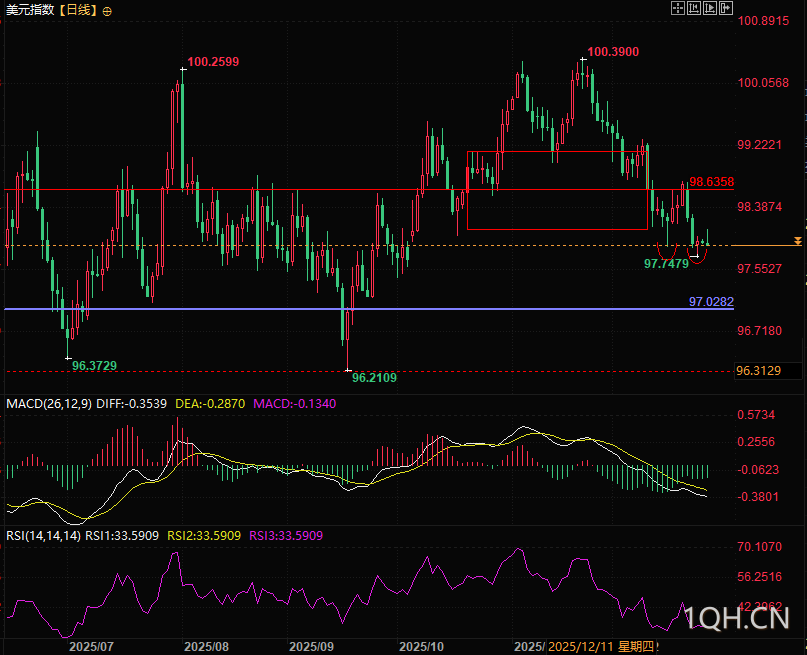This screenshot has height=655, width=807.
Task: Click the 96.7180 price axis label
Action: click(759, 331)
